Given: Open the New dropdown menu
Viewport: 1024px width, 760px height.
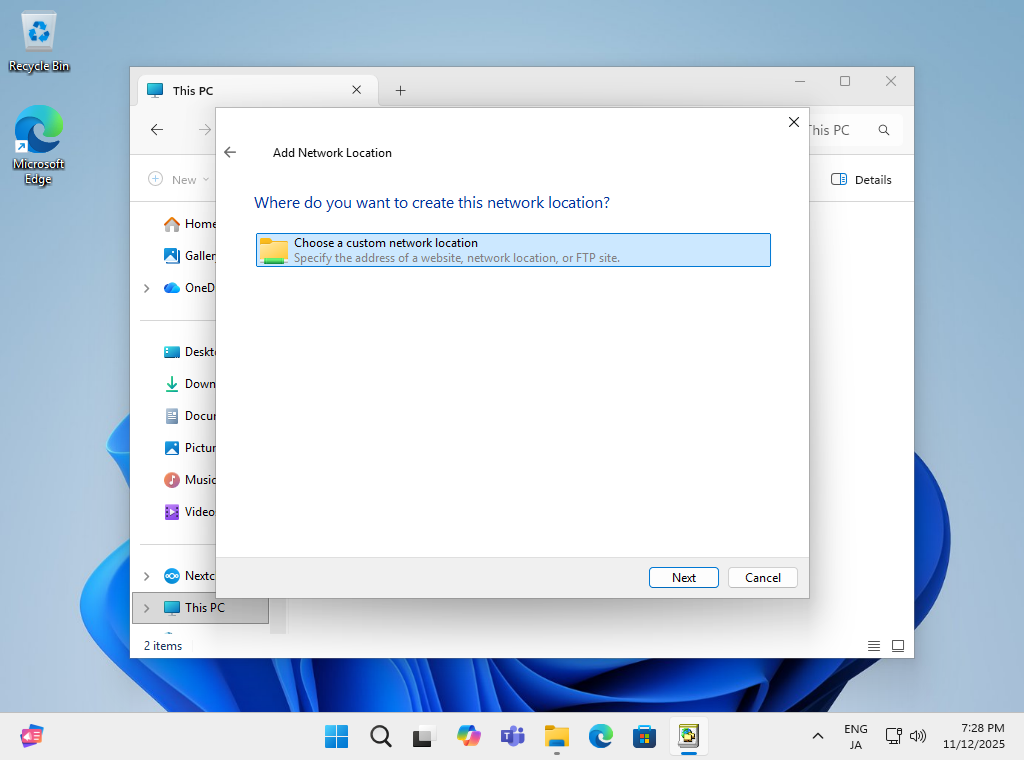Looking at the screenshot, I should pyautogui.click(x=180, y=179).
